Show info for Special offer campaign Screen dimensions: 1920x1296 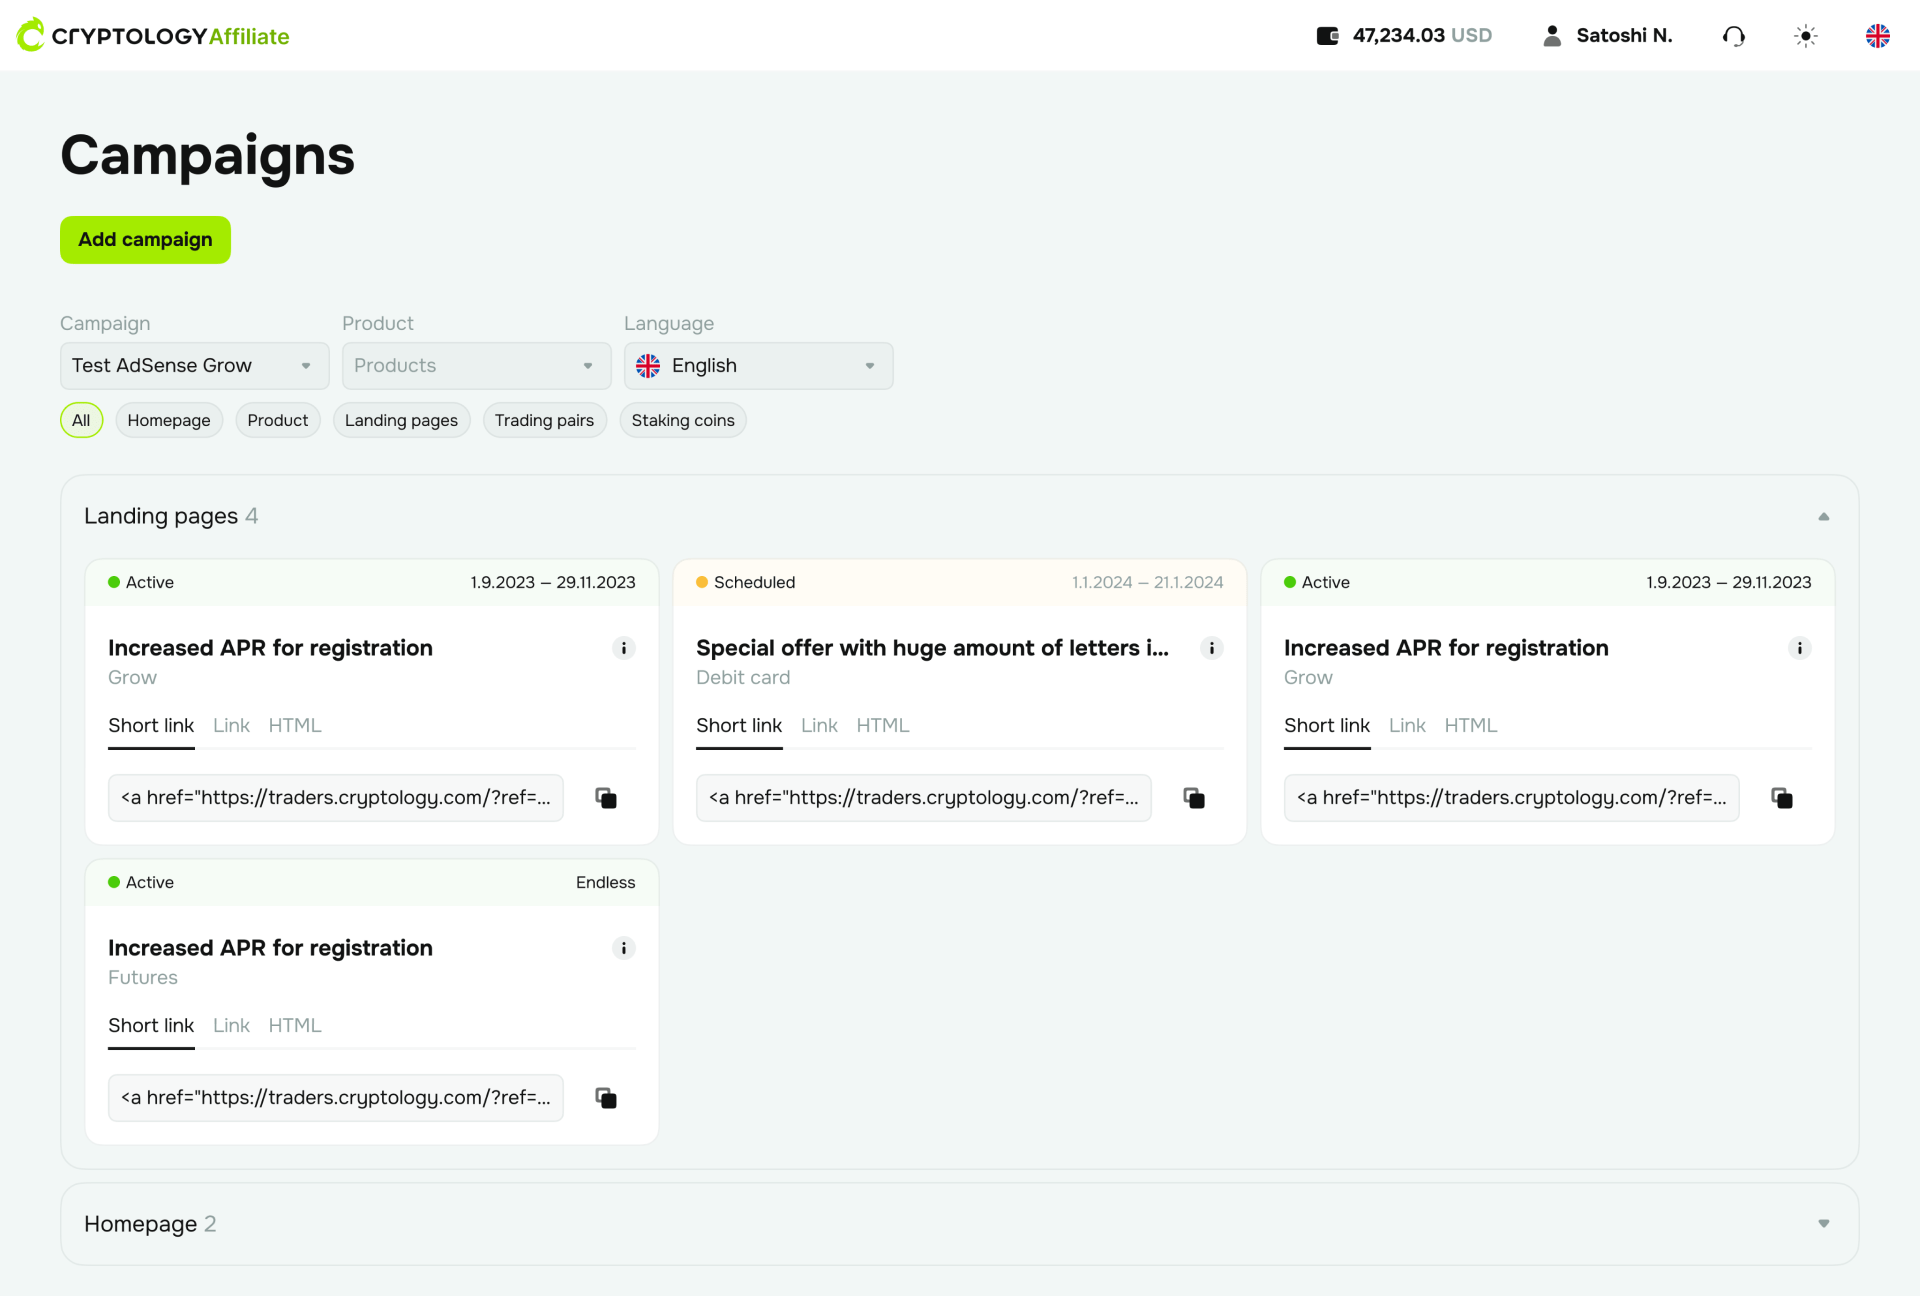coord(1212,648)
